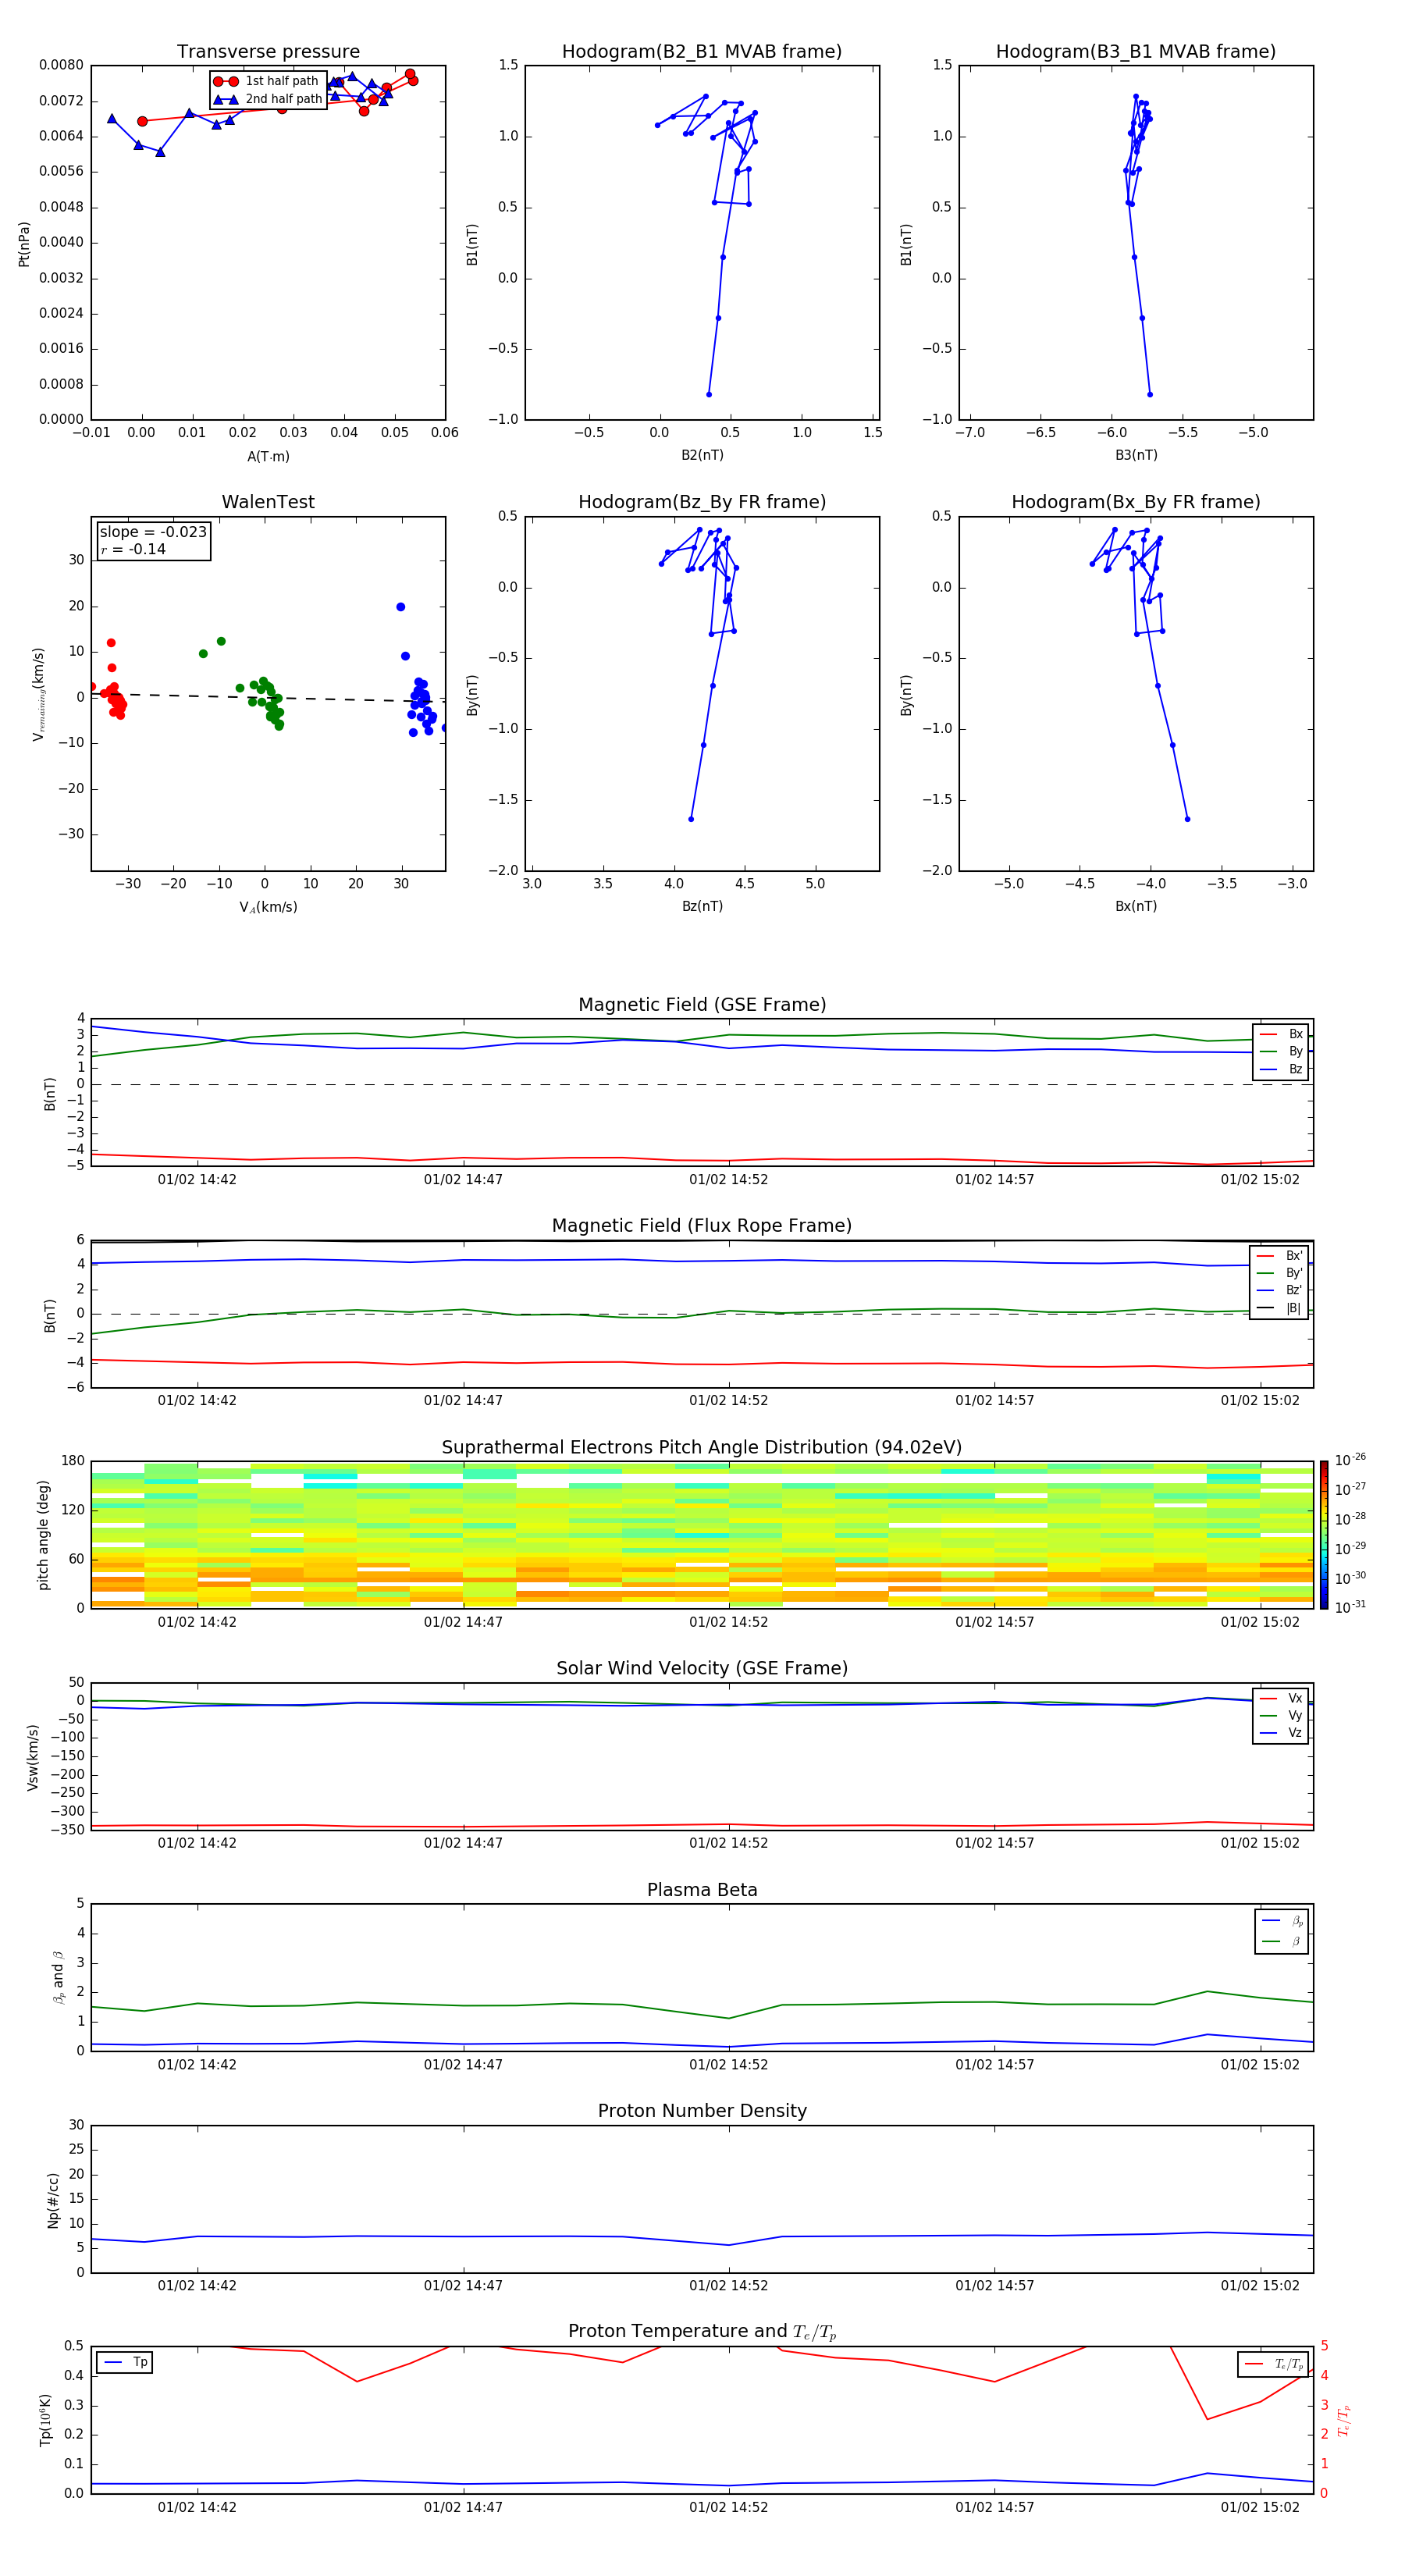Select the "V_remaining(km/s)" y-axis label
Image resolution: width=1405 pixels, height=2576 pixels.
coord(39,694)
